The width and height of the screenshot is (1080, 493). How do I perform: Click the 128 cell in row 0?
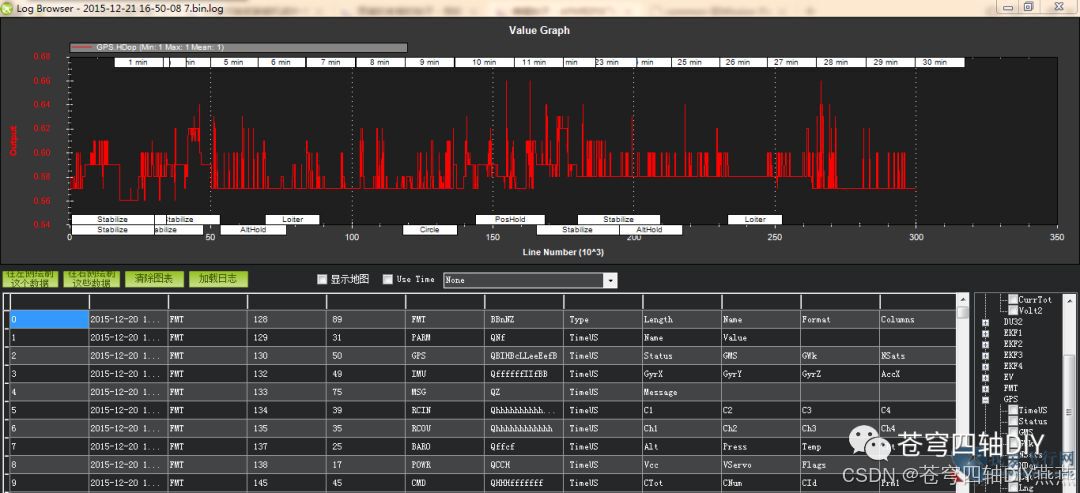287,319
